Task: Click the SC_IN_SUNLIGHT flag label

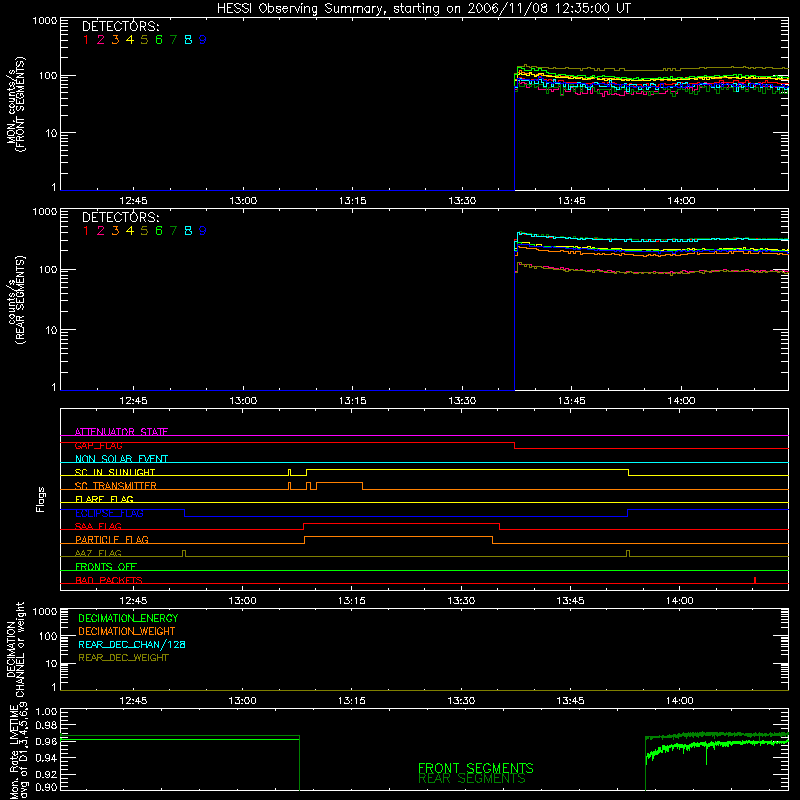Action: pos(115,472)
